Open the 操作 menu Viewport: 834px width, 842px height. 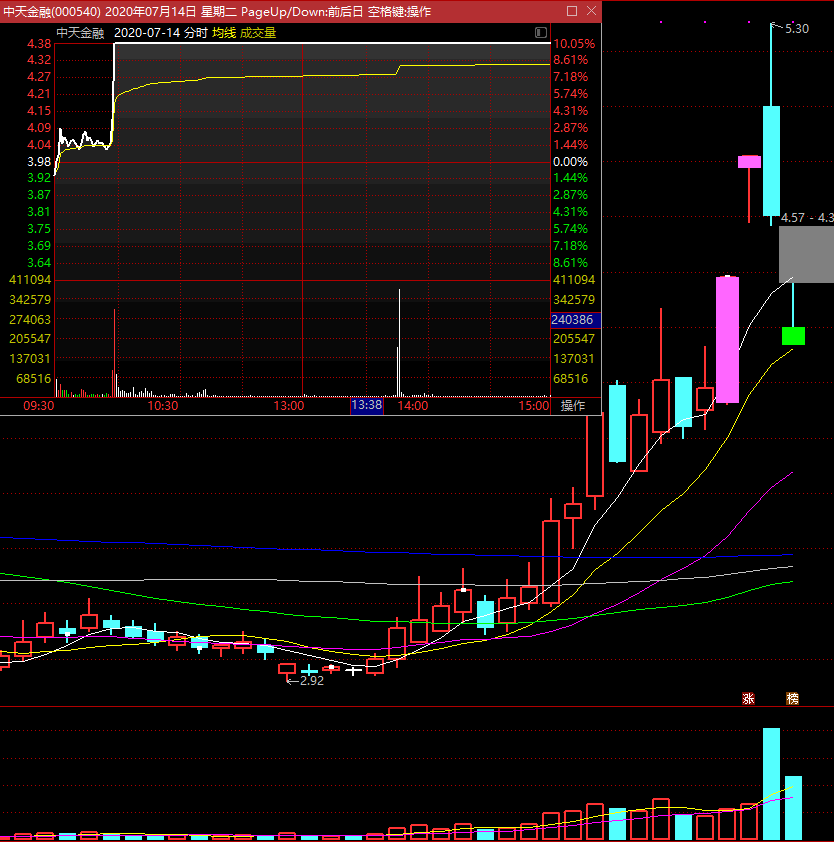click(573, 406)
